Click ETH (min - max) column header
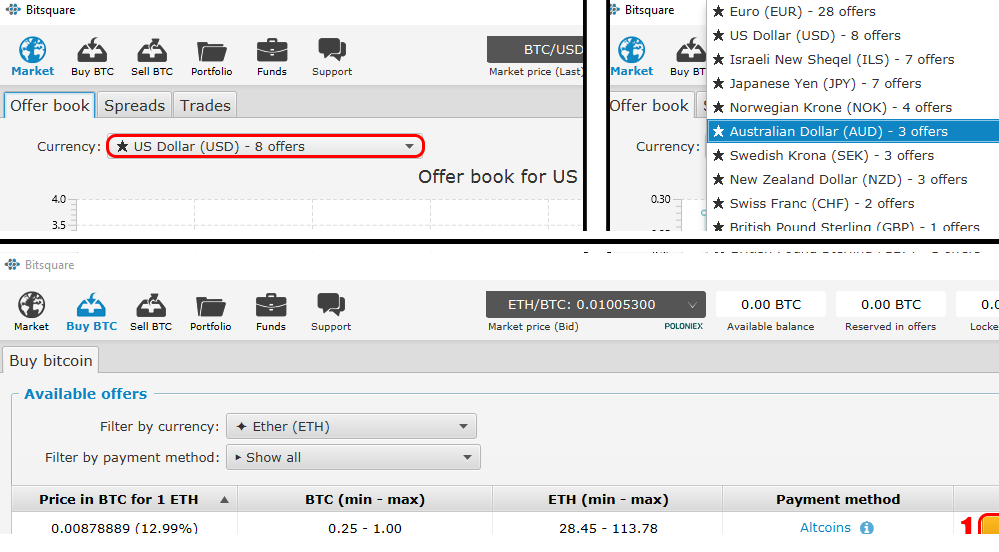Image resolution: width=999 pixels, height=552 pixels. [608, 499]
